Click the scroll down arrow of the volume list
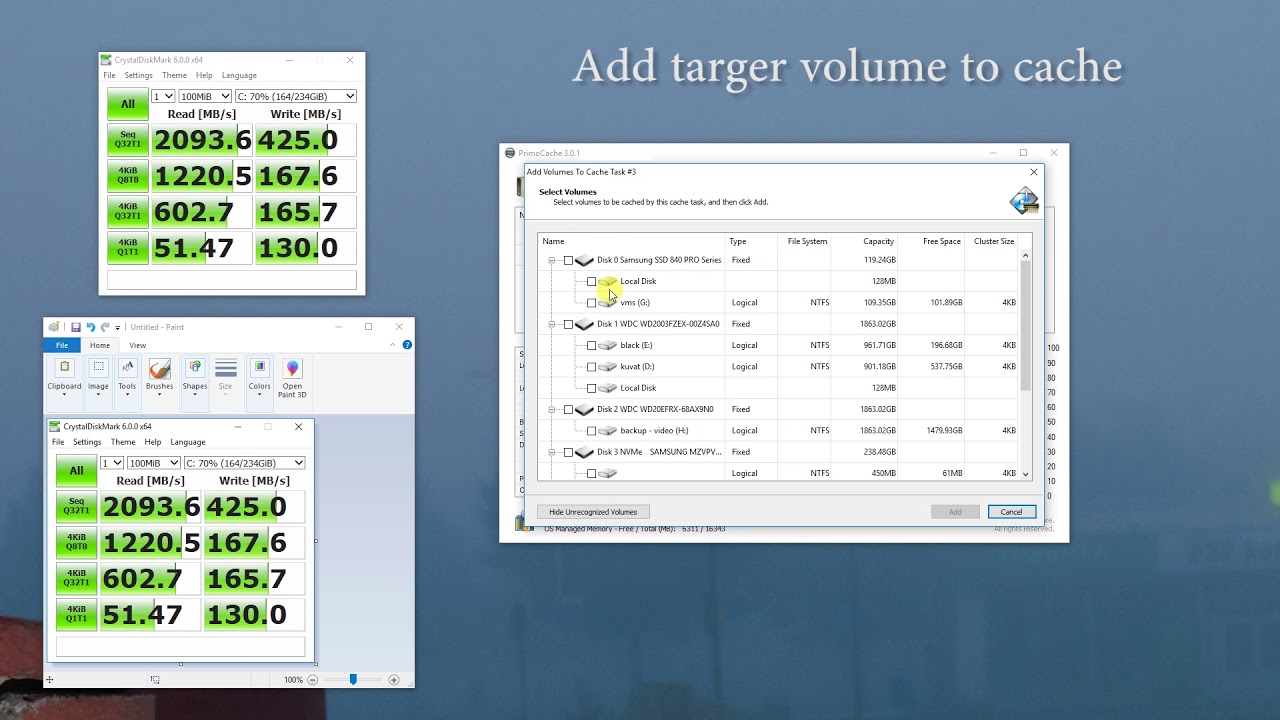This screenshot has height=720, width=1280. [1025, 473]
